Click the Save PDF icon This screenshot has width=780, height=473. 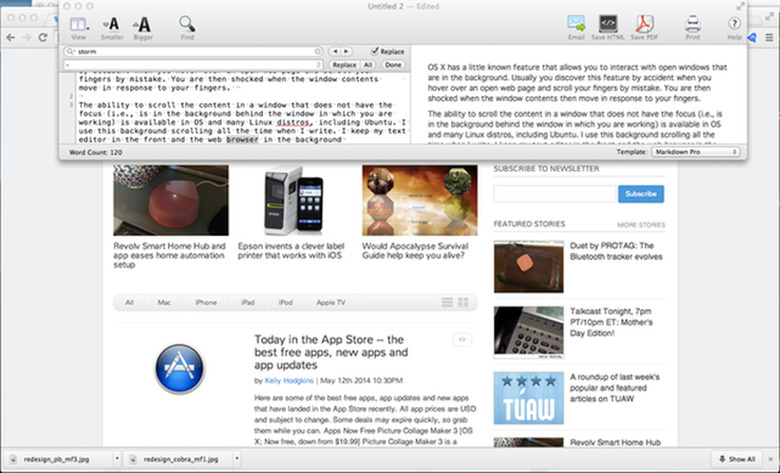[646, 24]
